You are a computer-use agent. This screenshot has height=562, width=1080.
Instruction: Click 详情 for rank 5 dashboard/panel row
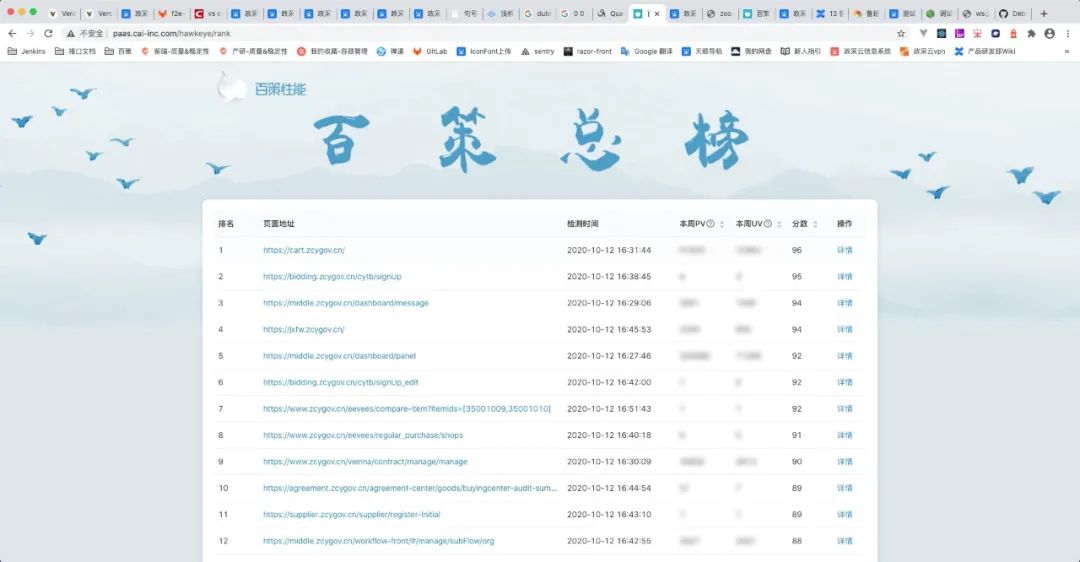844,356
